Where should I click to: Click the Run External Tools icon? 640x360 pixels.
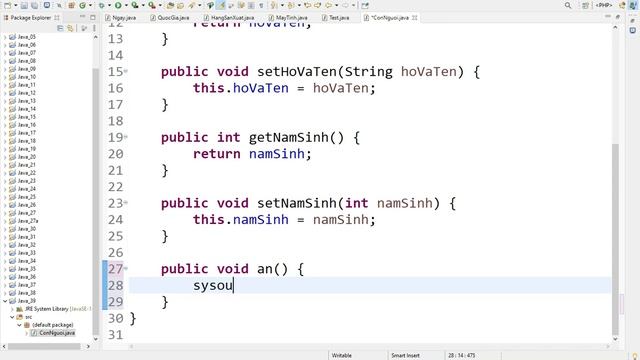coord(151,5)
